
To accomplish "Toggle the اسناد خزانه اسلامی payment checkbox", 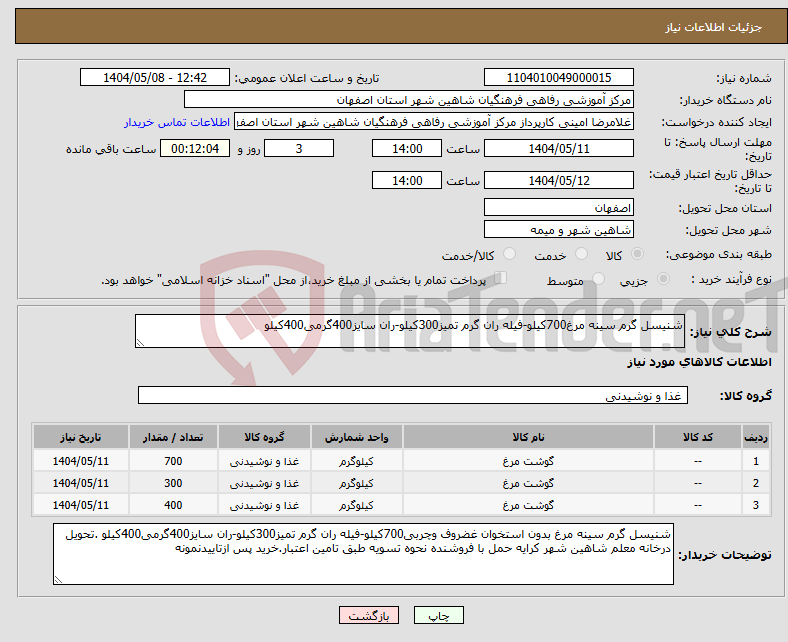I will pyautogui.click(x=501, y=278).
